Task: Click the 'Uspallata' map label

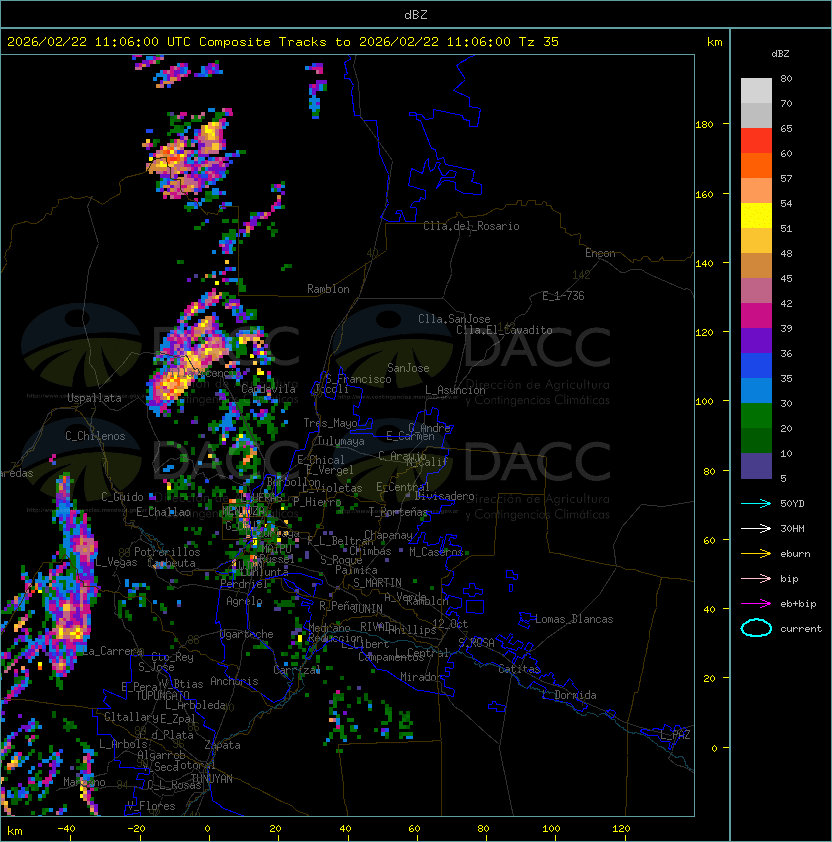Action: pyautogui.click(x=94, y=398)
